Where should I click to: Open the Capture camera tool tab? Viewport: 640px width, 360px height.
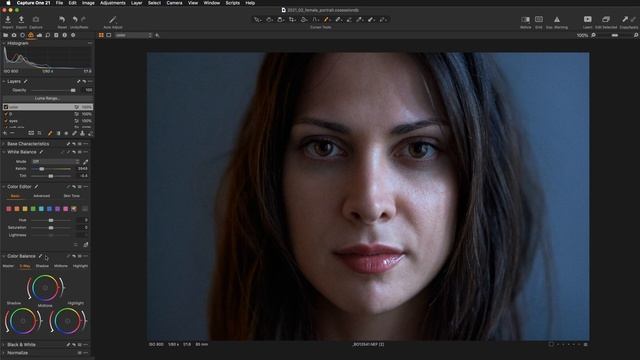(14, 36)
